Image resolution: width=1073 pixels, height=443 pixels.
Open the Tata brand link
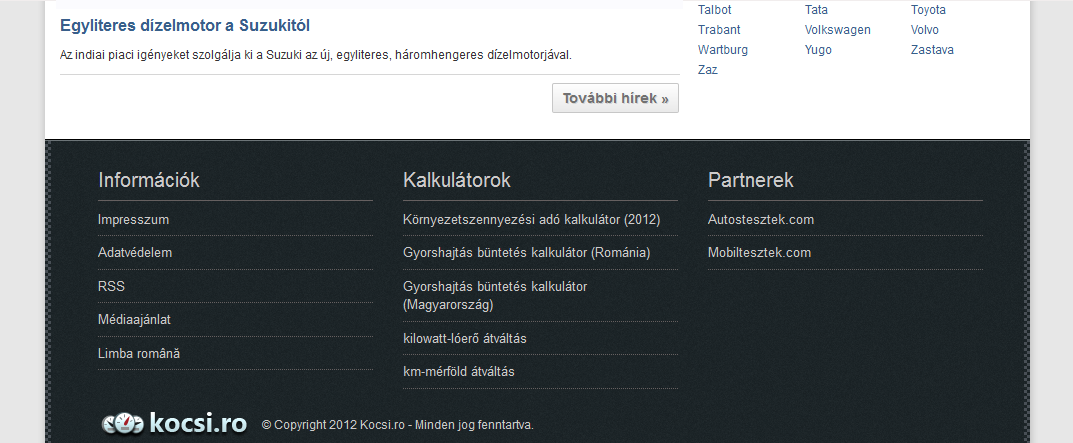(816, 10)
